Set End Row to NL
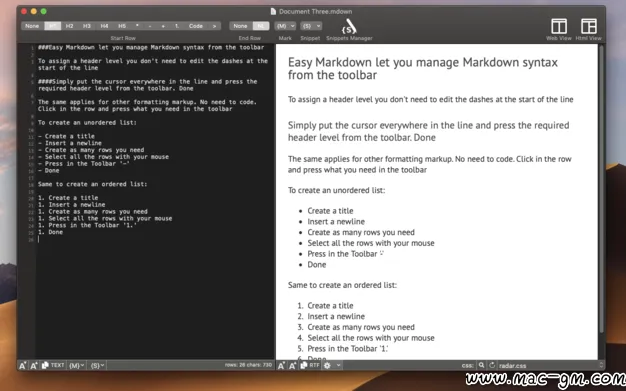The width and height of the screenshot is (626, 391). 261,26
